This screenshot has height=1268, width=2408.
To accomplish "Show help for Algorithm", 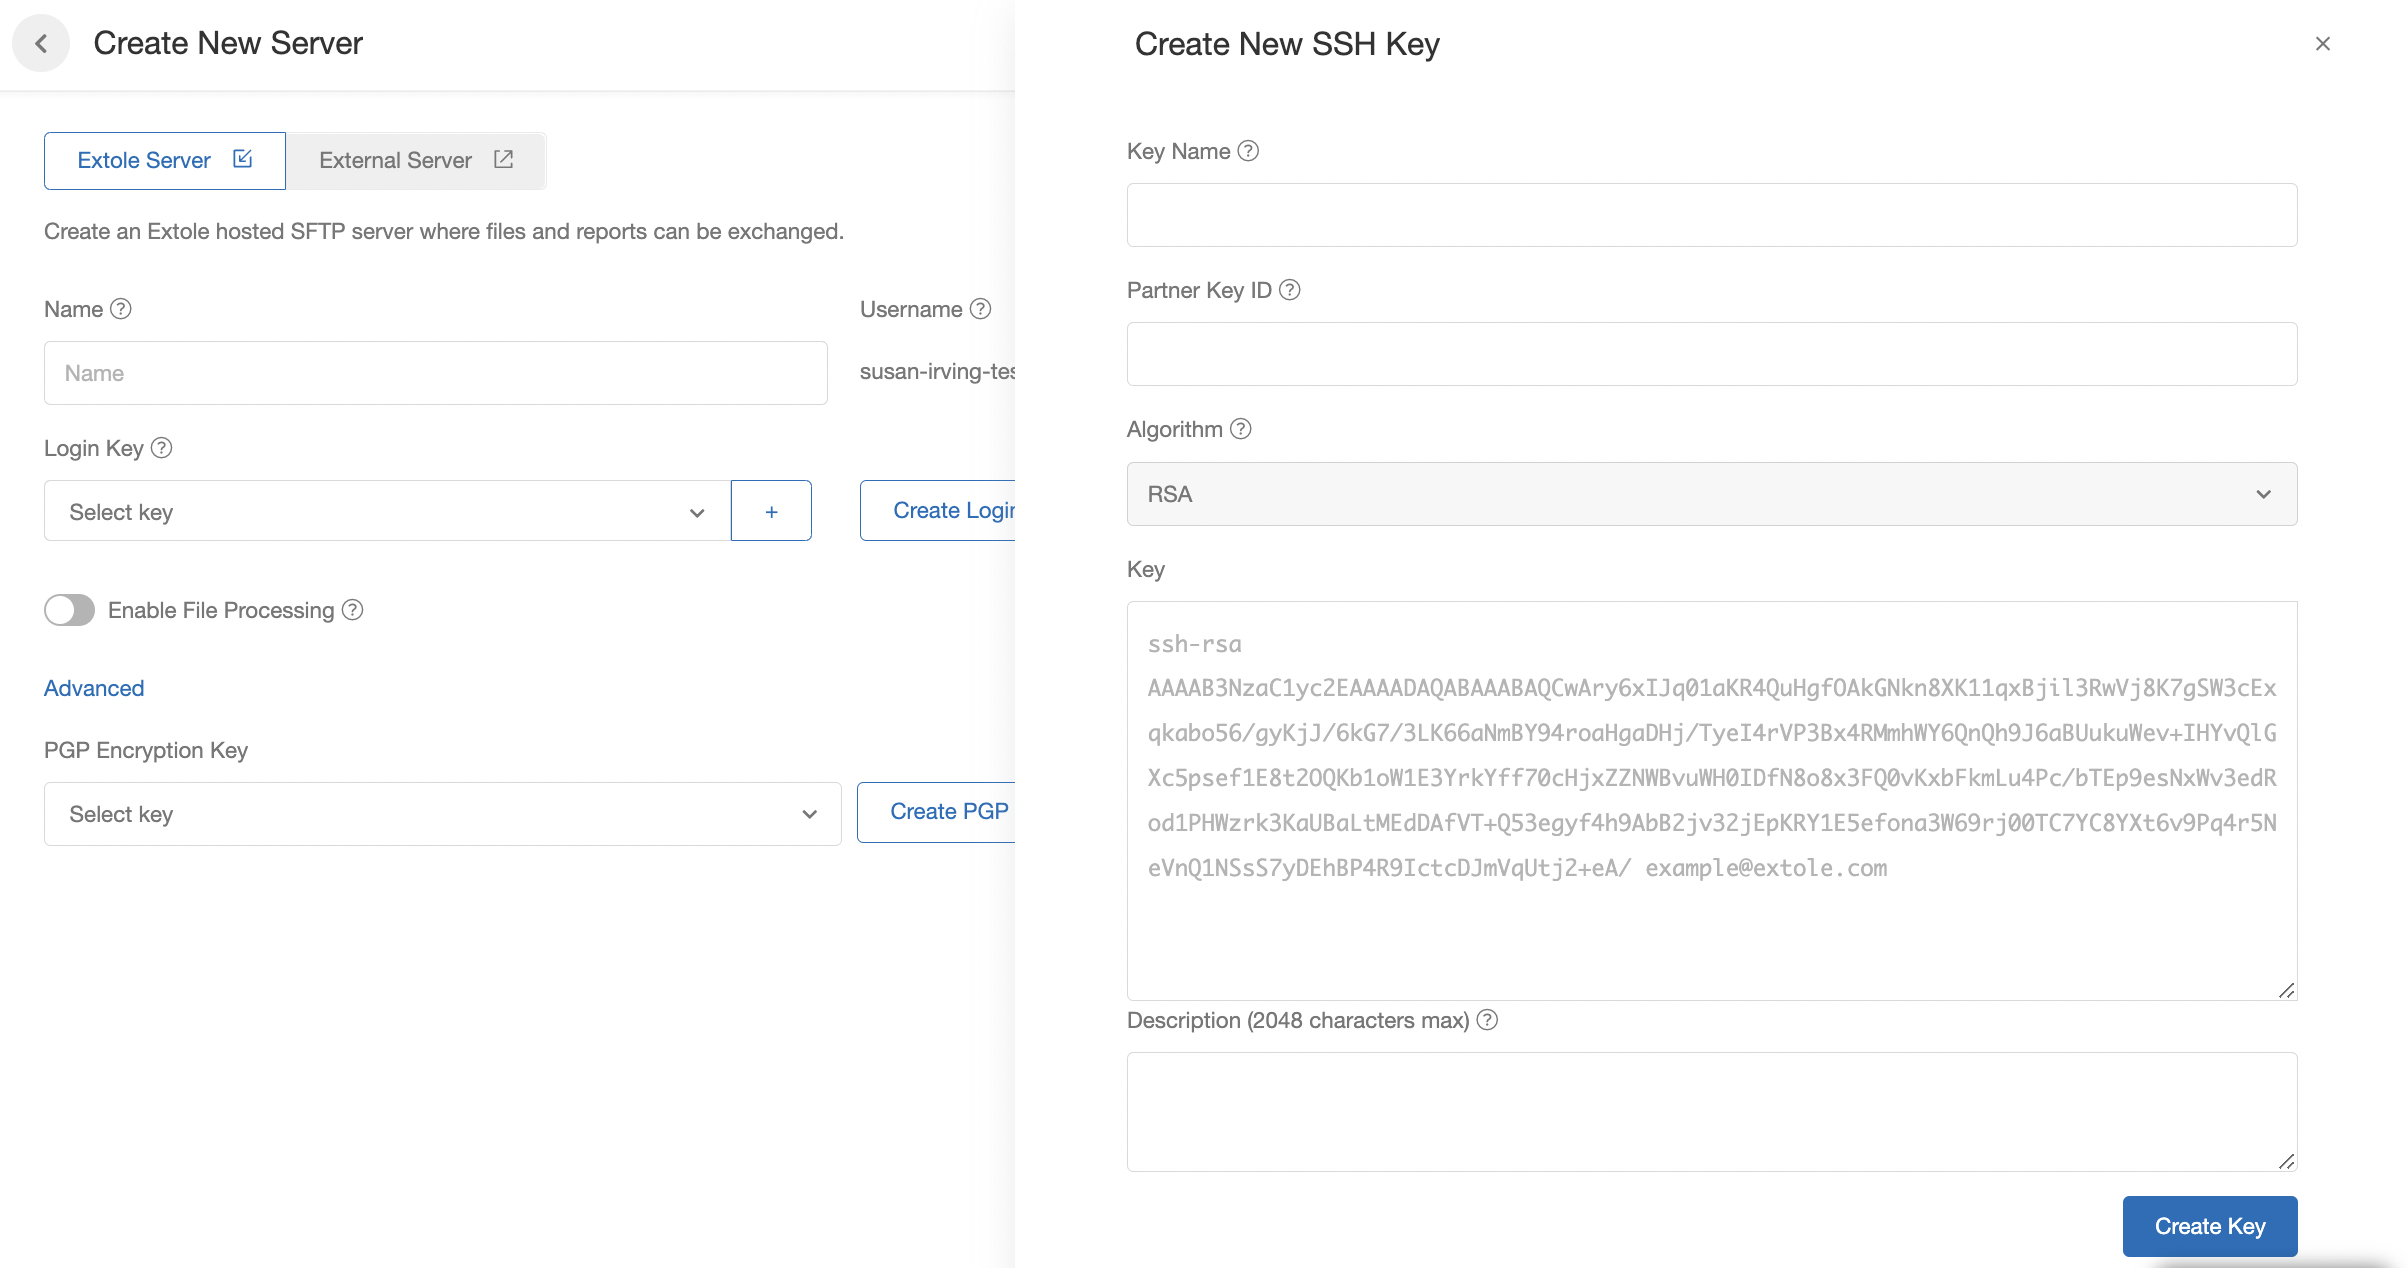I will coord(1241,429).
